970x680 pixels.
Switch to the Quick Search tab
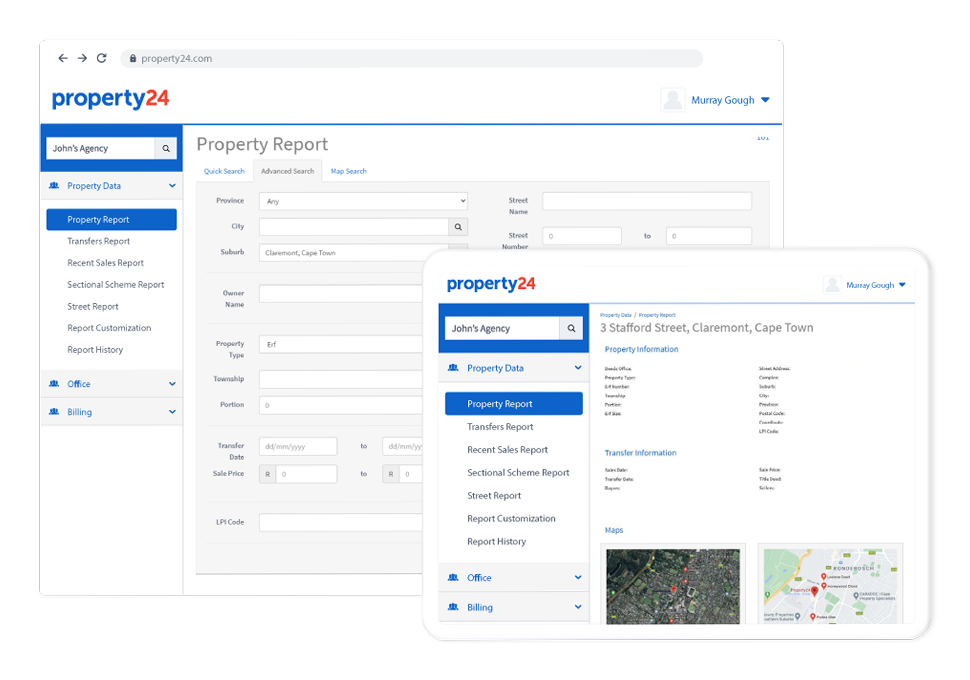tap(224, 171)
